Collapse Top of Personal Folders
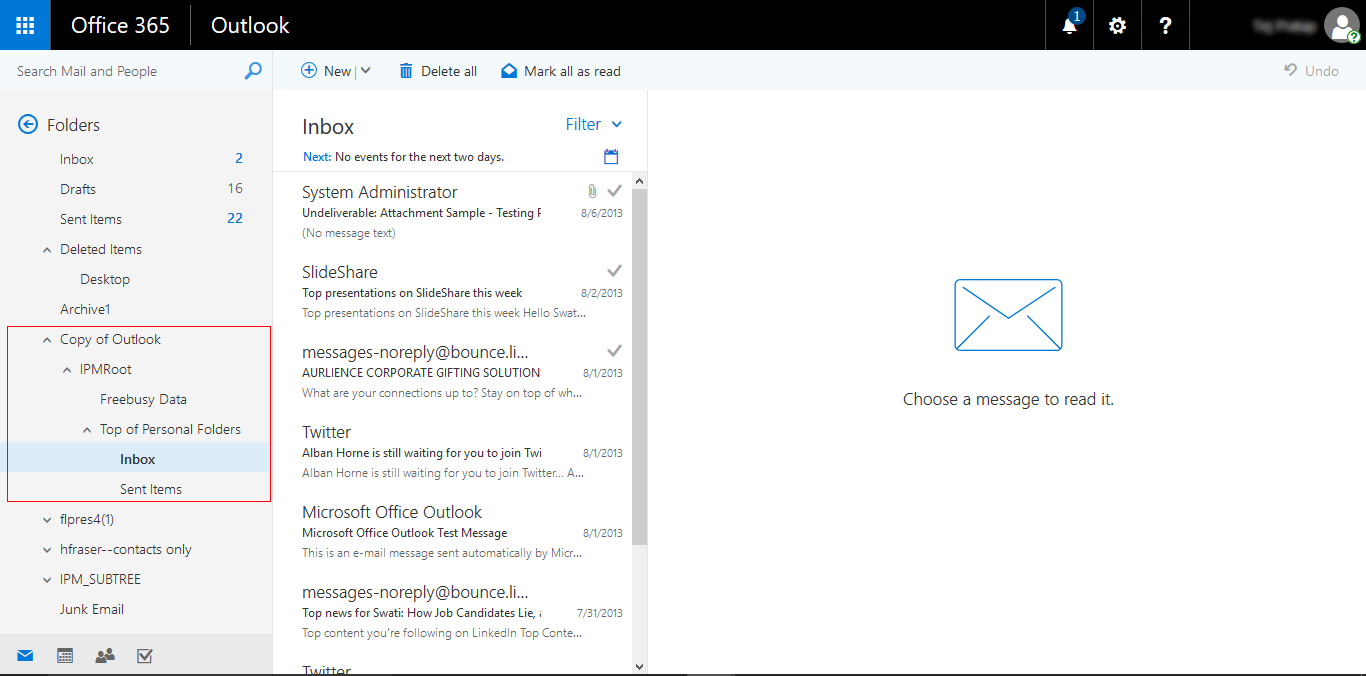The image size is (1366, 676). coord(87,430)
